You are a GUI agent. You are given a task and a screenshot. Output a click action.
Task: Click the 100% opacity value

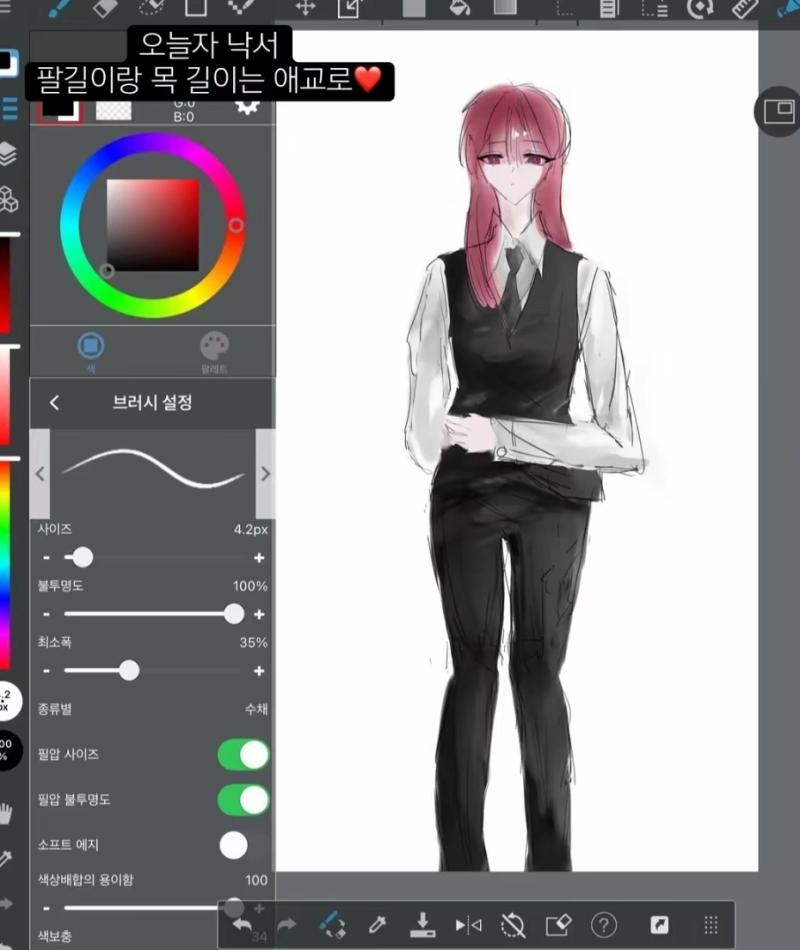[x=250, y=586]
